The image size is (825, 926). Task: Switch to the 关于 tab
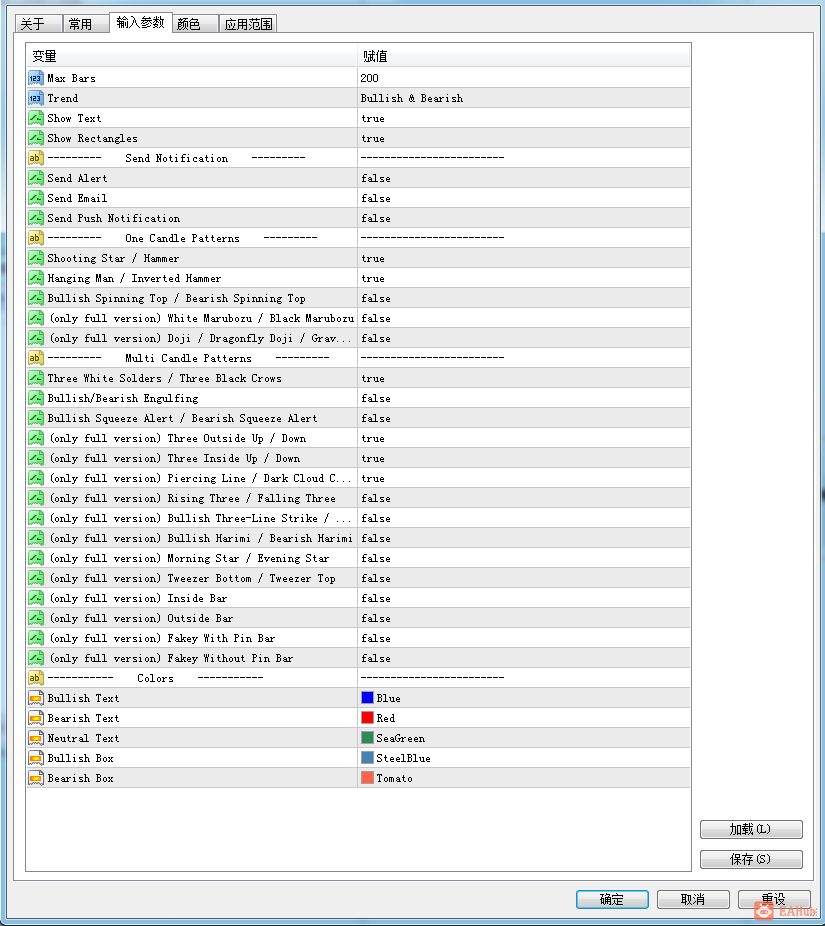[38, 24]
